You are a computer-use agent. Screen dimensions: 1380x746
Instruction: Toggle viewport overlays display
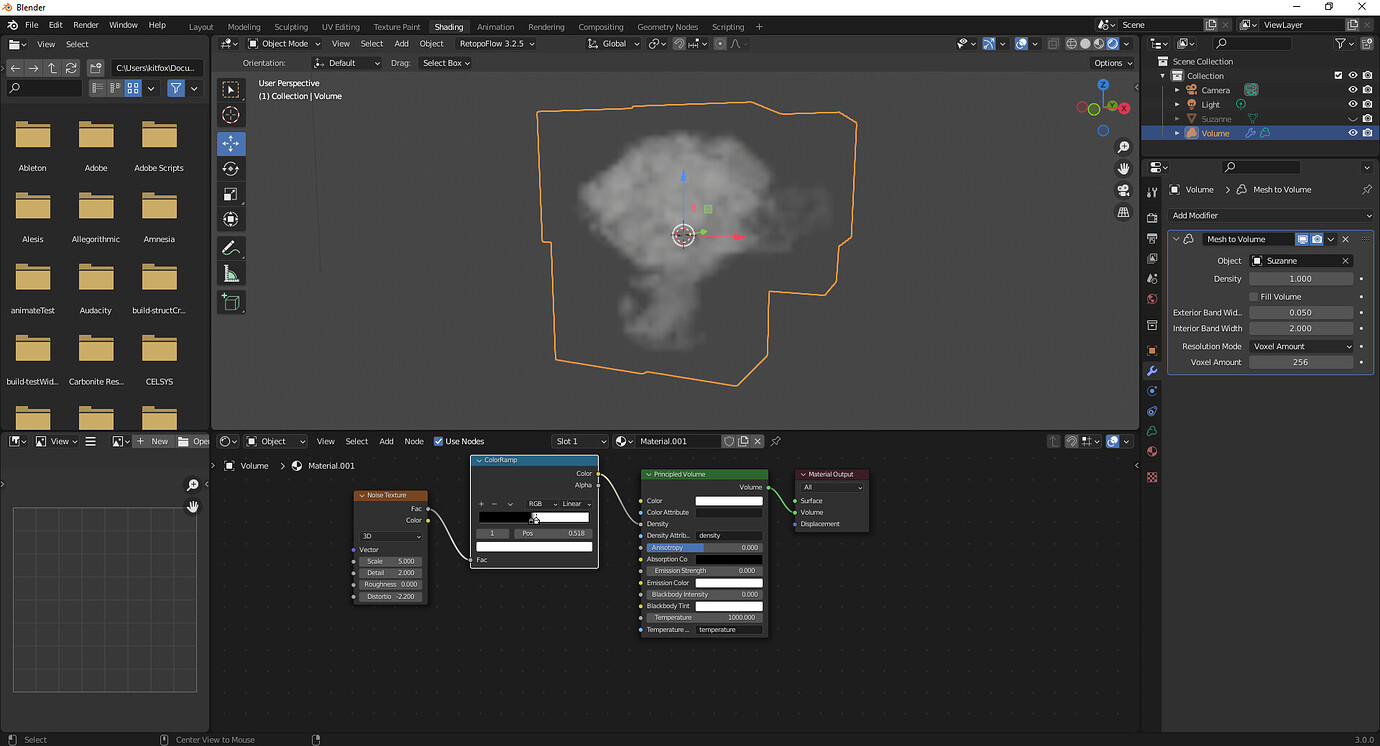(1021, 44)
